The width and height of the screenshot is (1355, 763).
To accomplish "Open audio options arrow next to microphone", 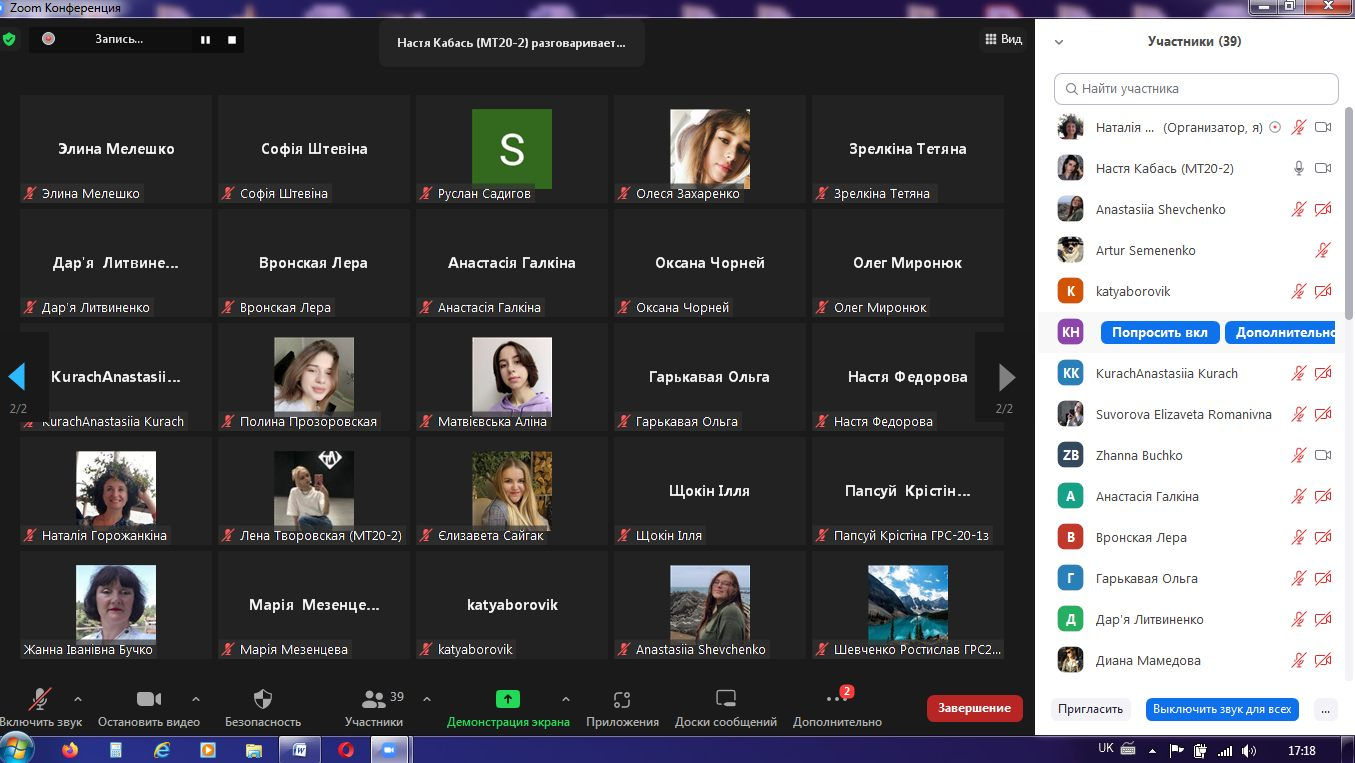I will pos(78,699).
